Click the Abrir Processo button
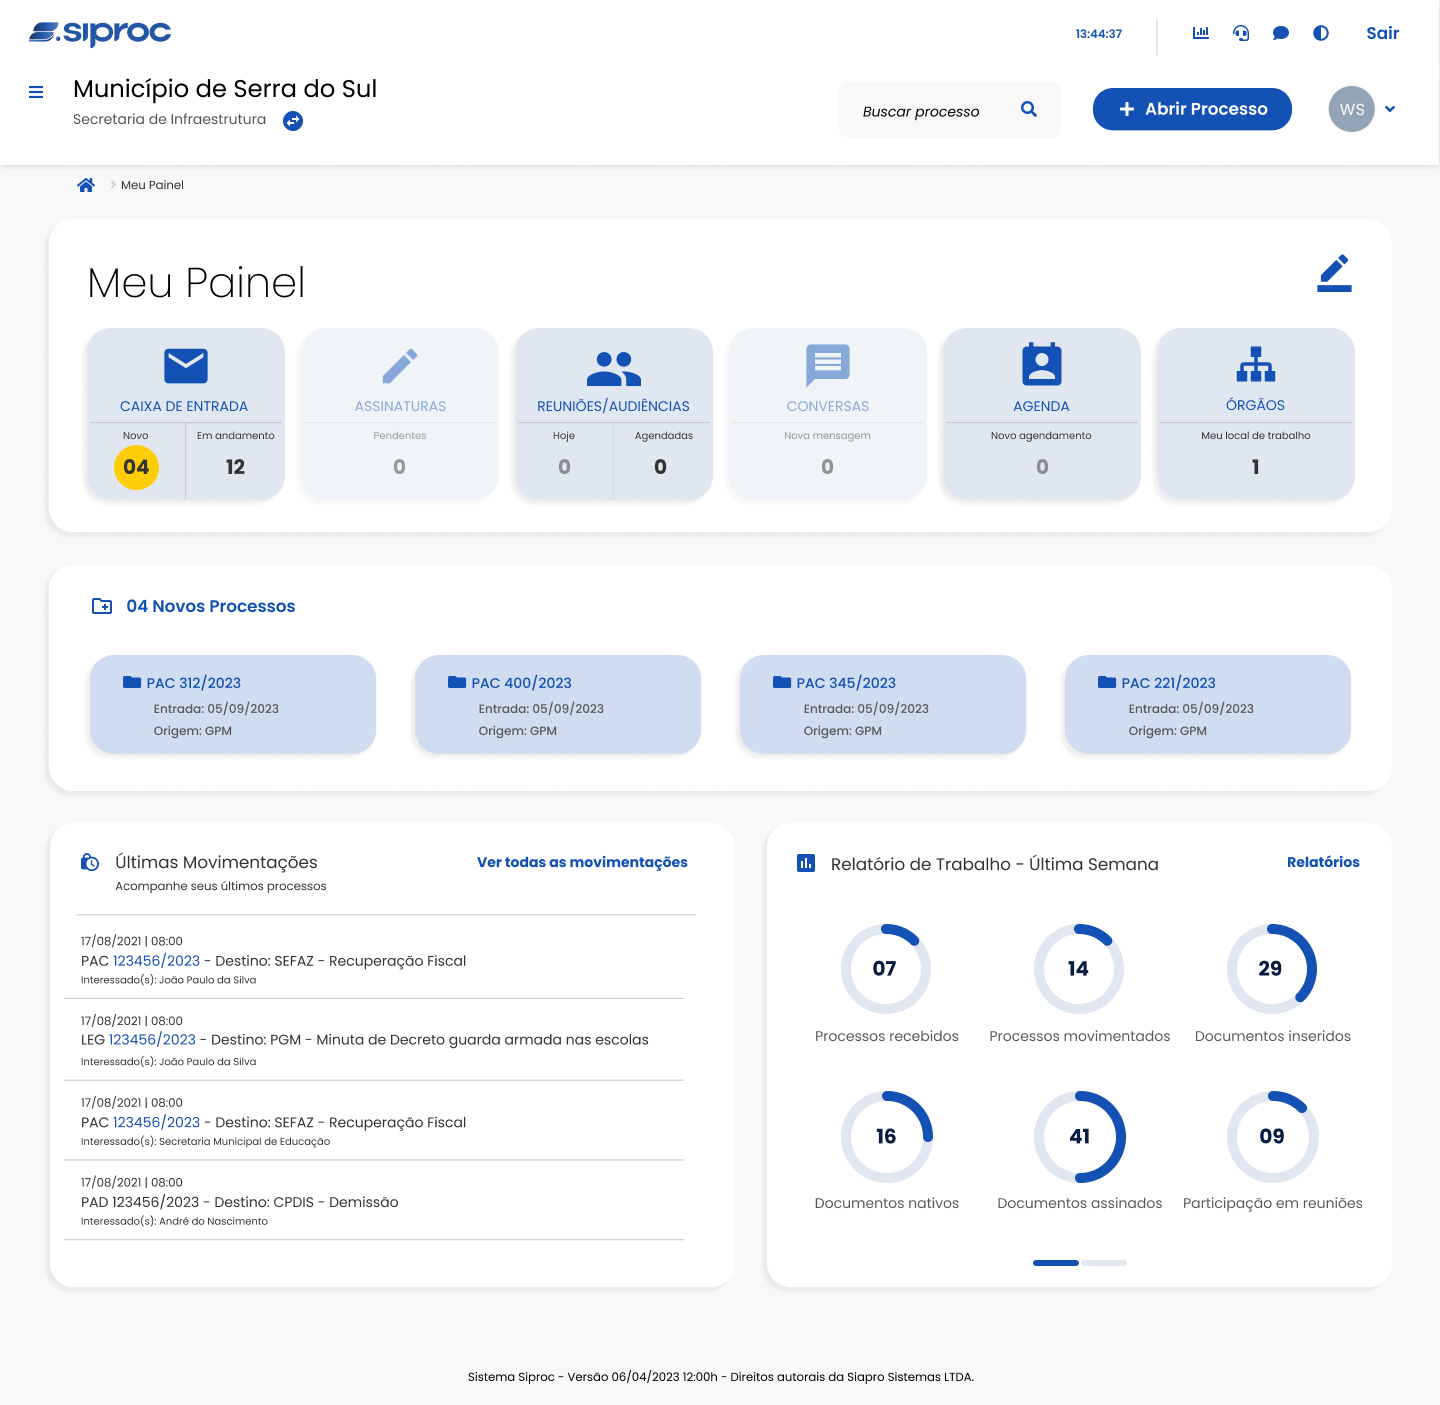Viewport: 1440px width, 1405px height. pyautogui.click(x=1192, y=108)
